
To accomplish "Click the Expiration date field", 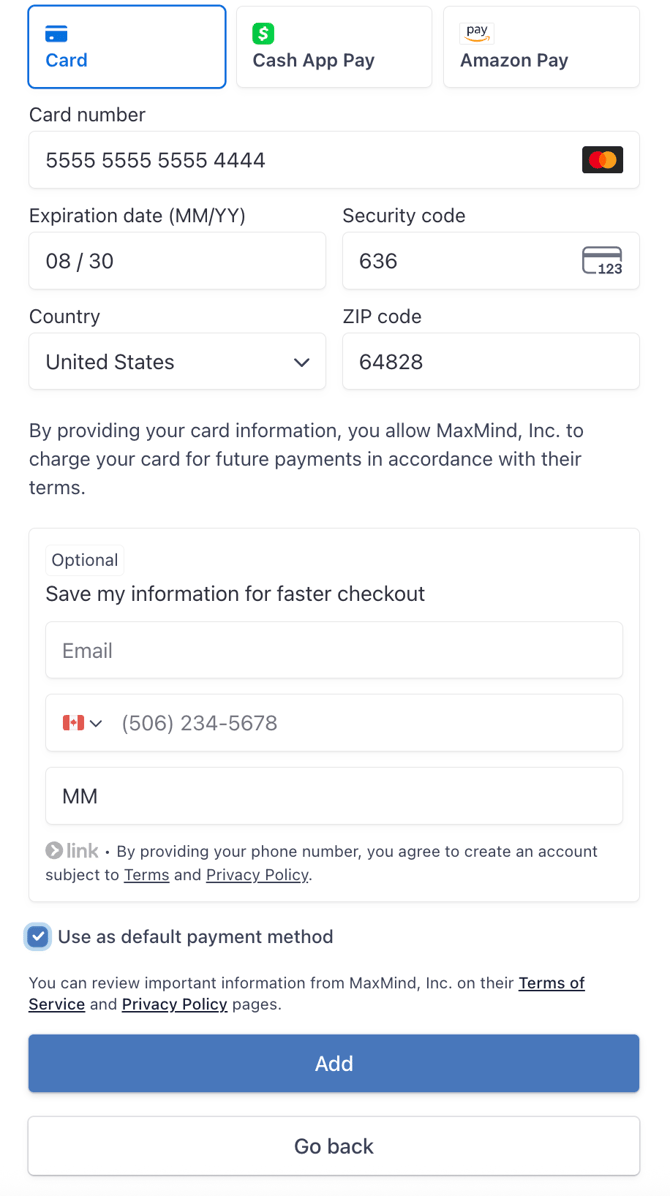I will [x=177, y=261].
